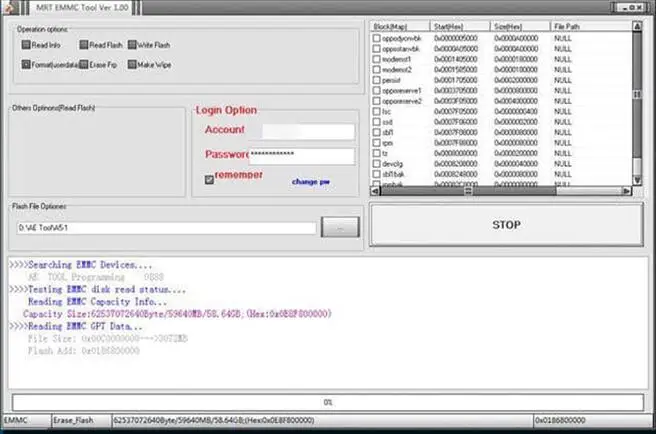Click the capacity text in the status bar
Viewport: 656px width, 434px height.
[x=213, y=420]
